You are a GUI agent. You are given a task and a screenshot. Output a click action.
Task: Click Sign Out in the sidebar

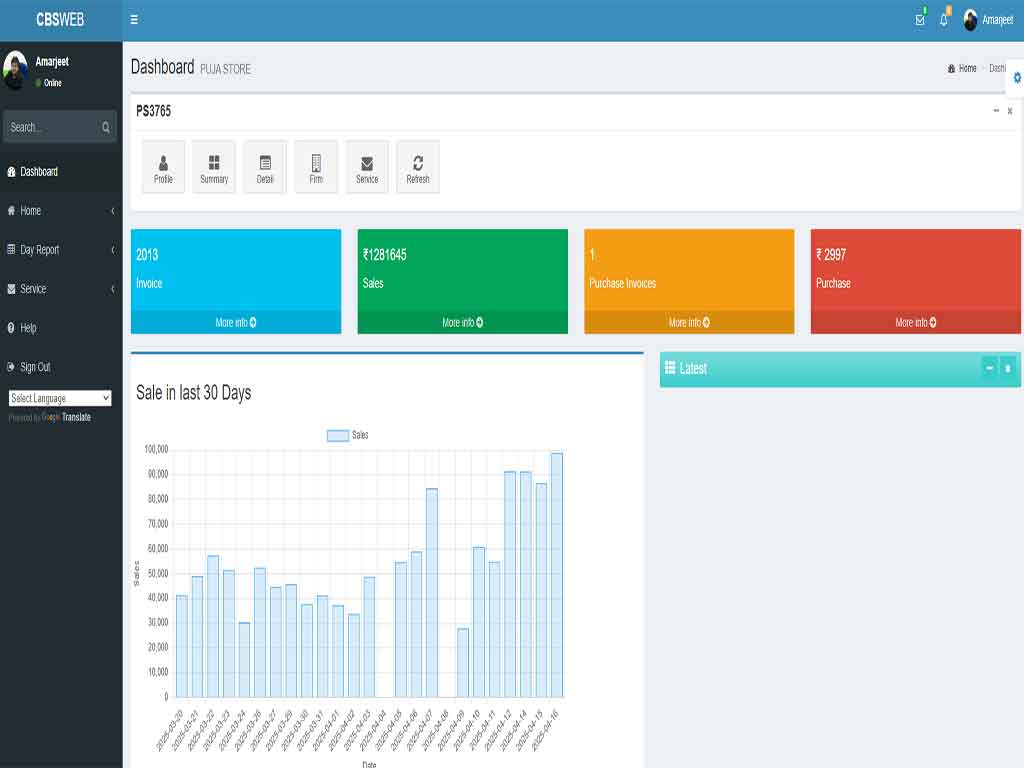(x=35, y=367)
